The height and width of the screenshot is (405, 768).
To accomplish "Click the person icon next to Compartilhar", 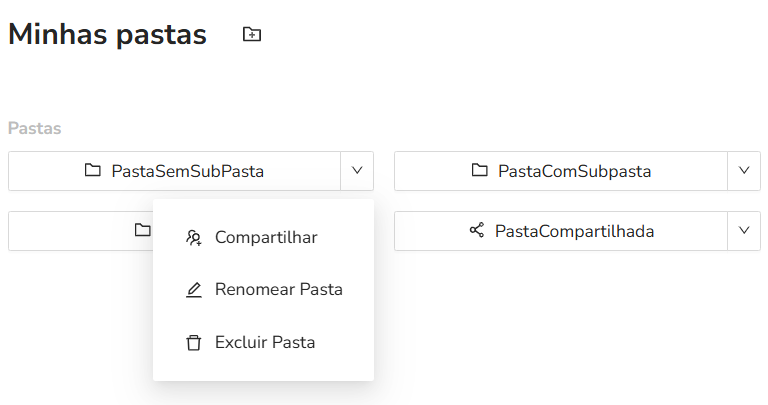I will click(x=194, y=238).
